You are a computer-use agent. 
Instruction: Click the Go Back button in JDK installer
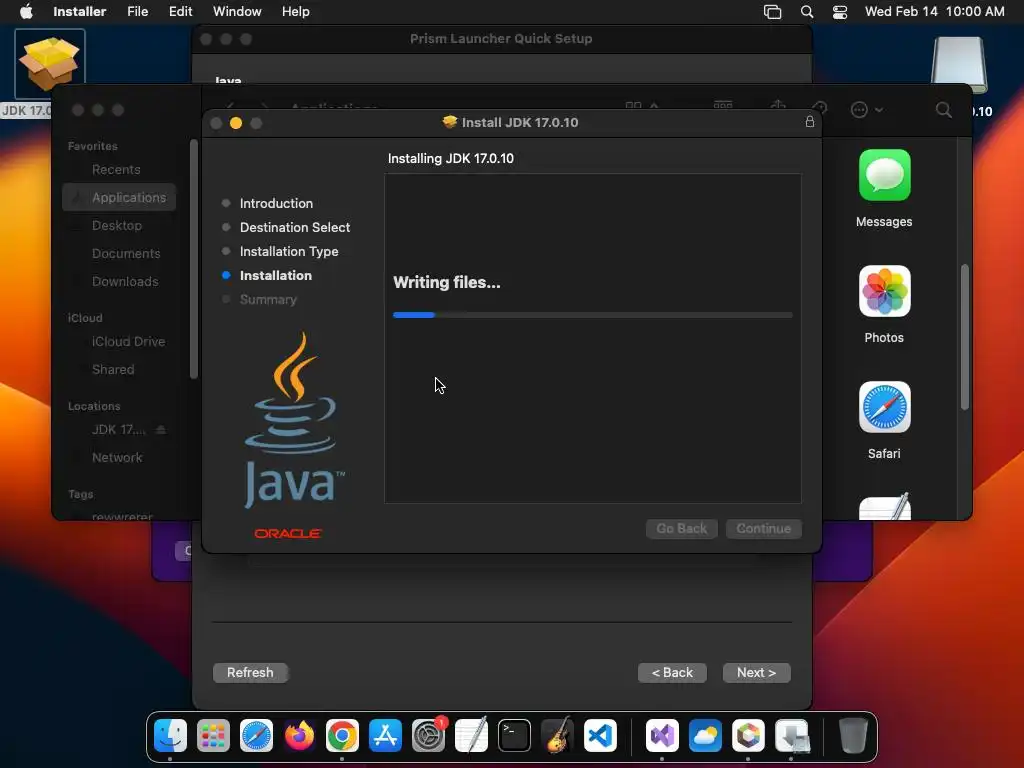[x=681, y=528]
